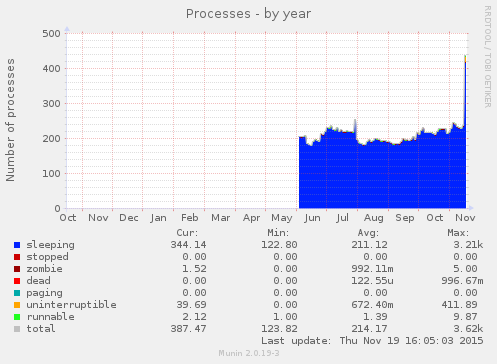Click the teal paging legend swatch
This screenshot has width=497, height=364.
[x=17, y=293]
